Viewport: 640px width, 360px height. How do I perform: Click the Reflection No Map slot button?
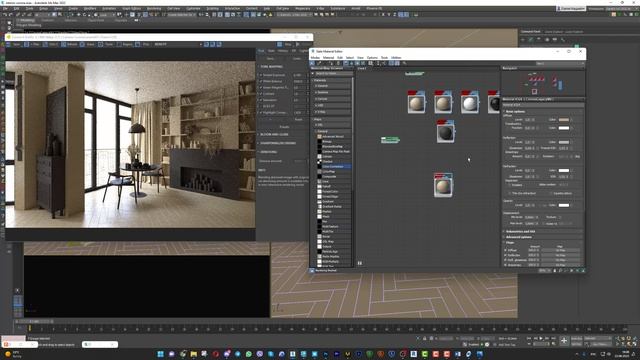click(560, 255)
